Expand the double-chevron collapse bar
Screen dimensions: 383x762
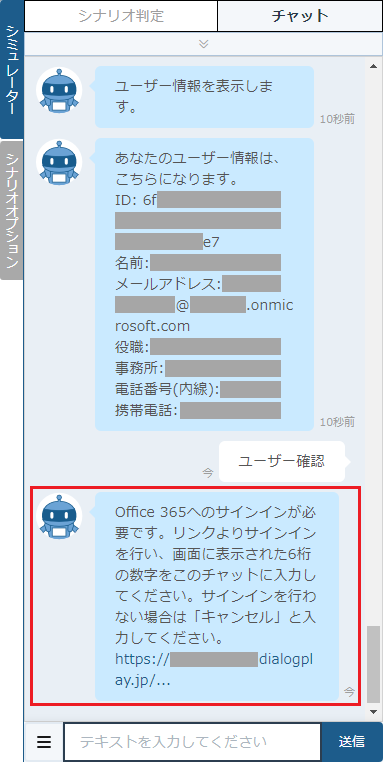[x=204, y=44]
